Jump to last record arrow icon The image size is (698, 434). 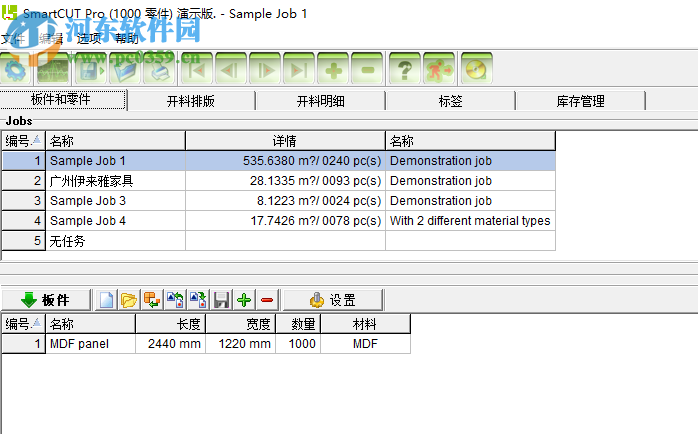pyautogui.click(x=299, y=69)
